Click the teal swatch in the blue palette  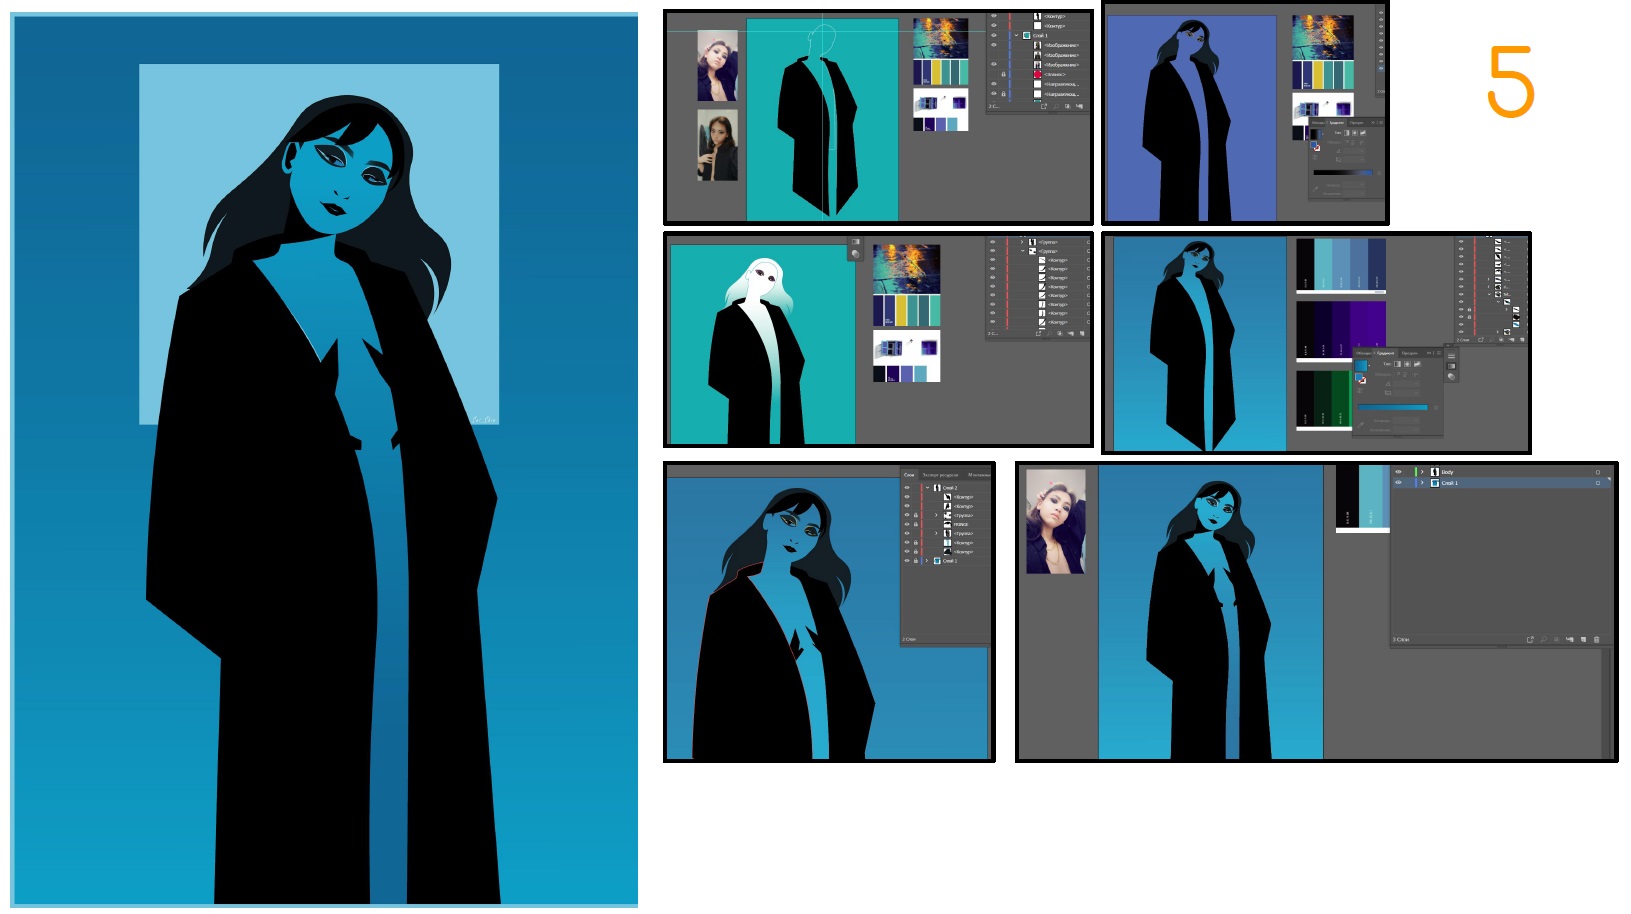(1323, 264)
